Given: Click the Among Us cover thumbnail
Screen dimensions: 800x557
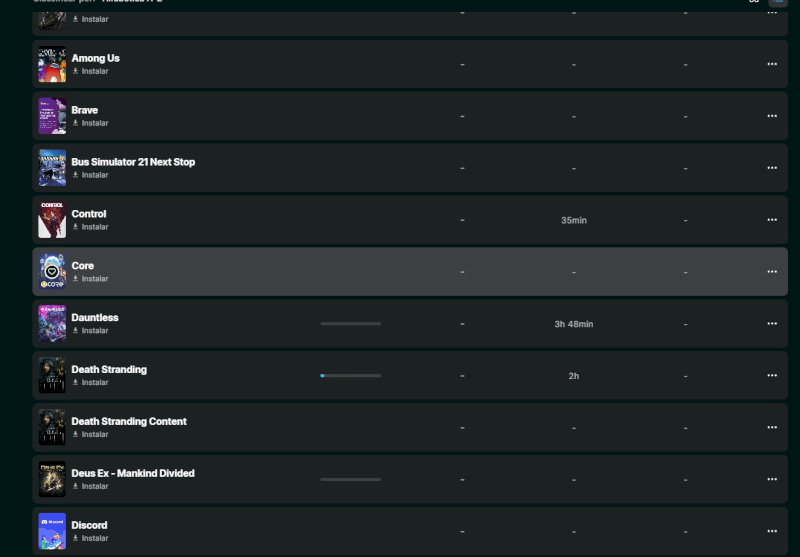Looking at the screenshot, I should pos(52,64).
